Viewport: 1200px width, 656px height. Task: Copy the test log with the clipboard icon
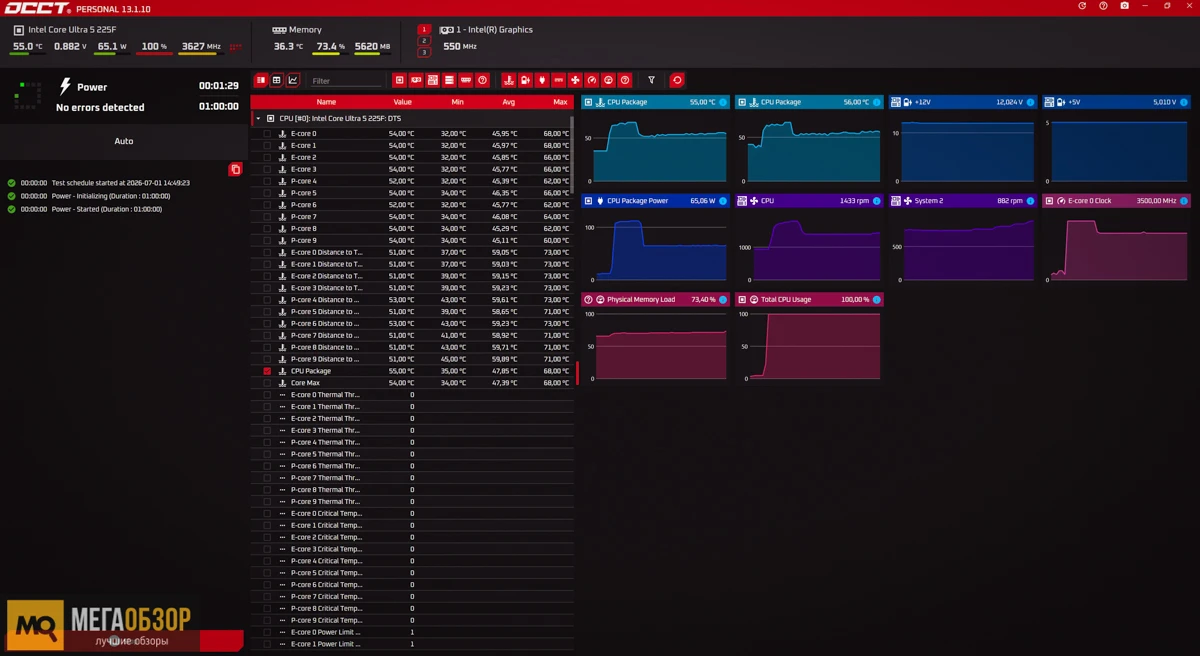click(x=235, y=169)
